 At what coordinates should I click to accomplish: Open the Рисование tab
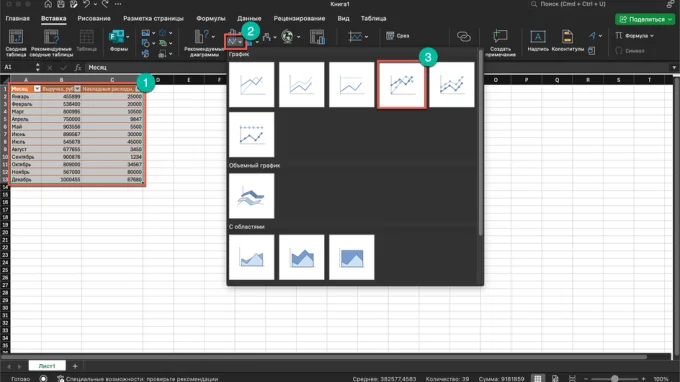(x=94, y=19)
